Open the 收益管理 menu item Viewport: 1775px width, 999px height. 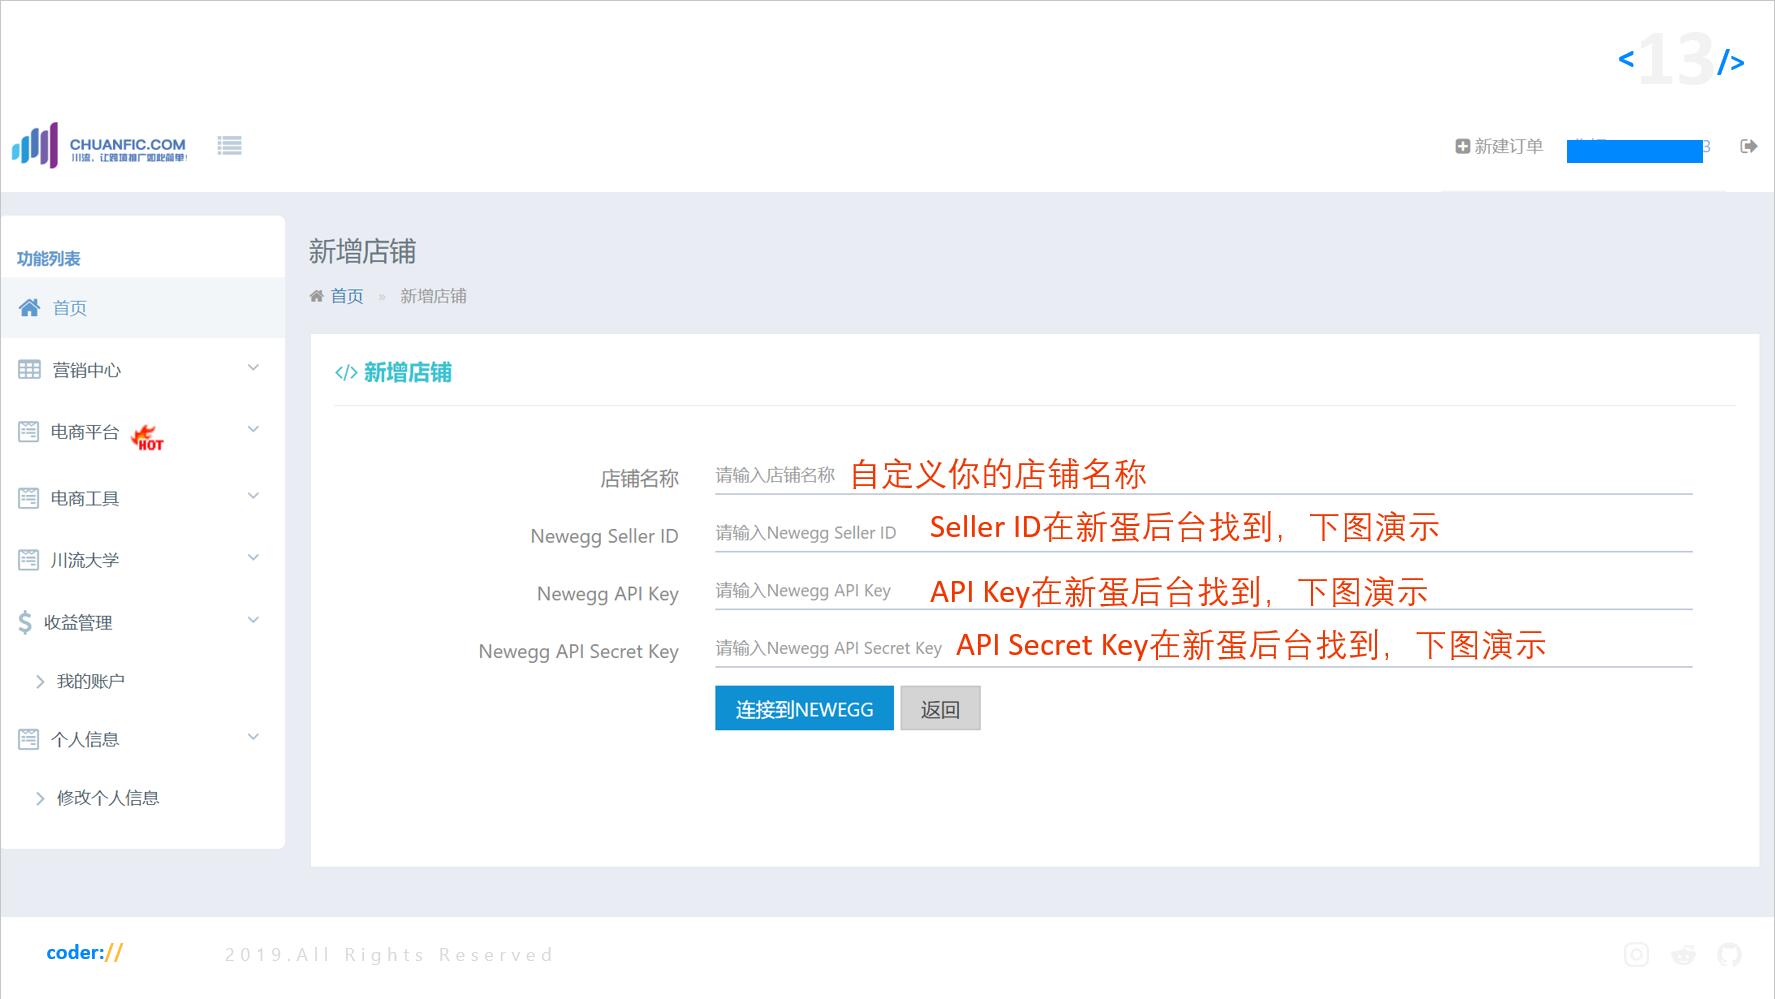click(143, 622)
